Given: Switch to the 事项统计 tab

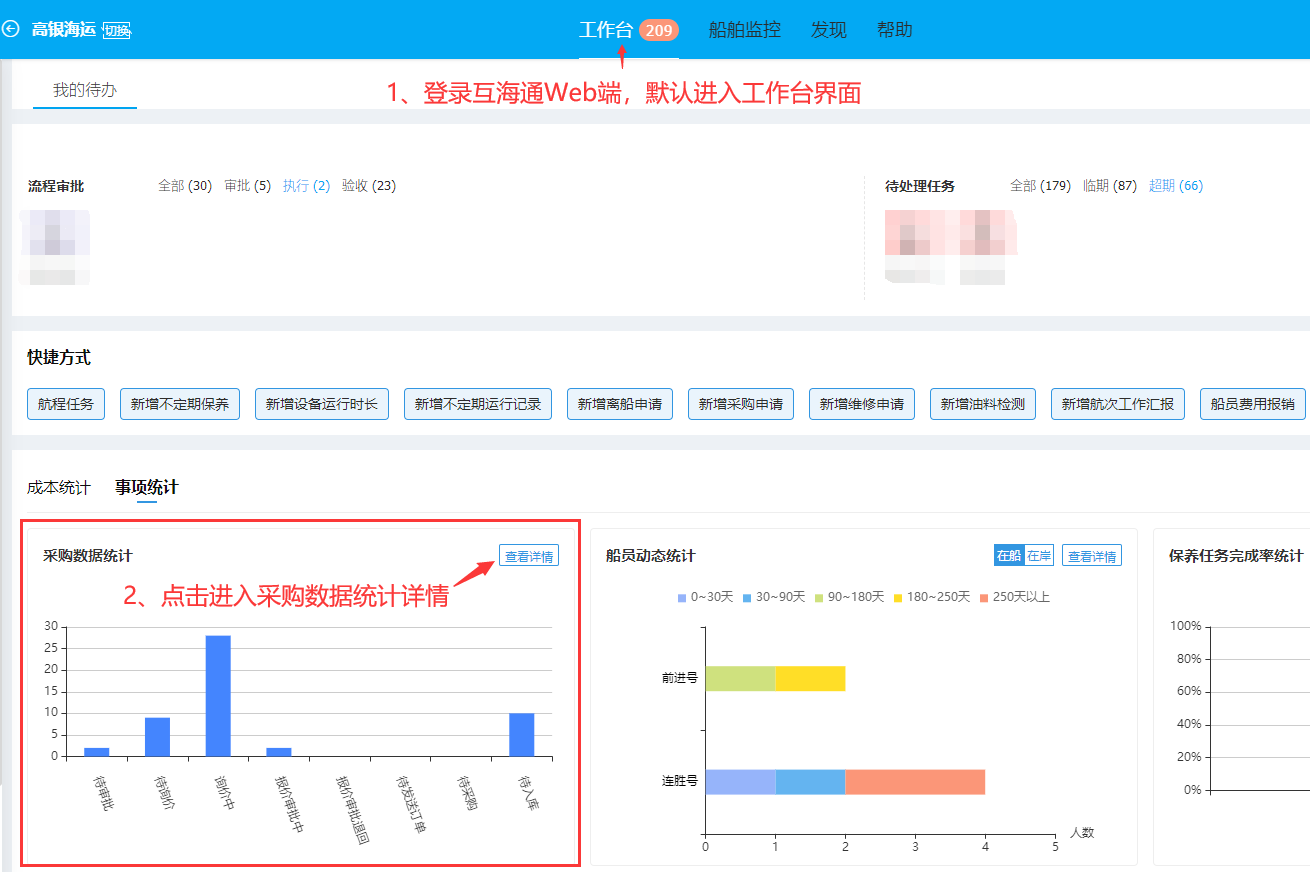Looking at the screenshot, I should tap(147, 488).
